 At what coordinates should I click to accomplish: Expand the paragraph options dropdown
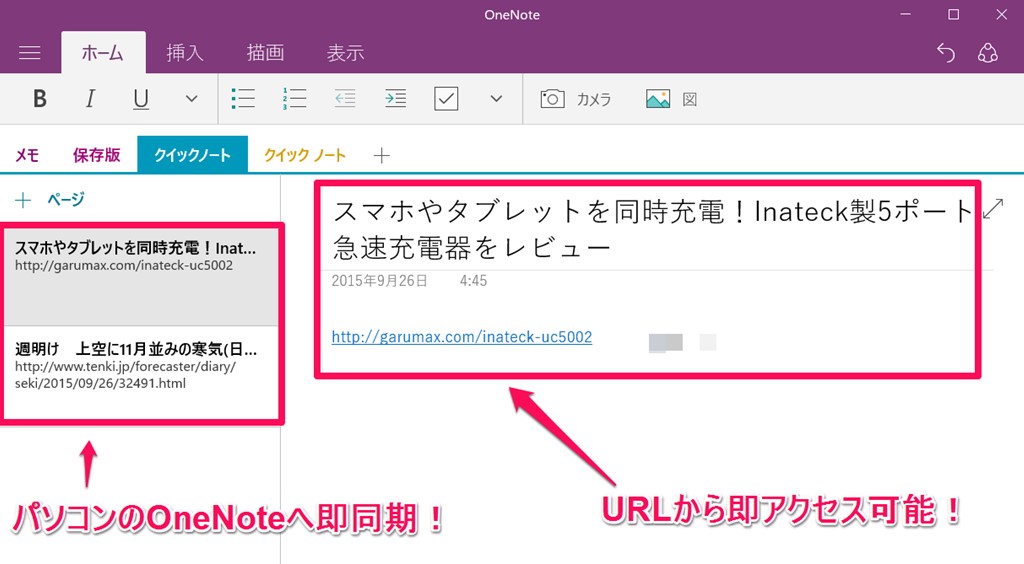click(x=496, y=99)
